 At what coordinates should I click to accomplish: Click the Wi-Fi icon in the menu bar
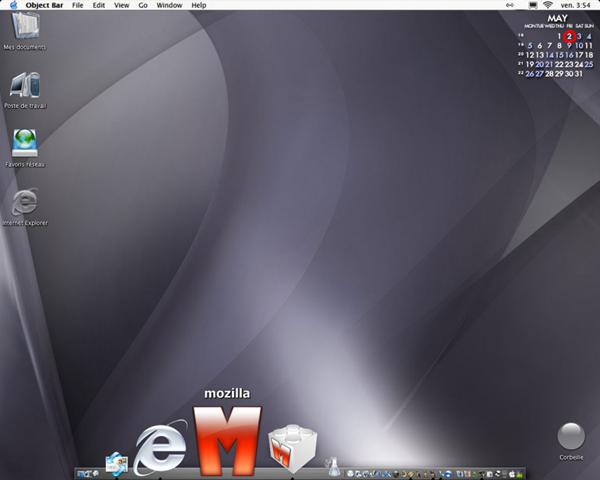tap(548, 5)
